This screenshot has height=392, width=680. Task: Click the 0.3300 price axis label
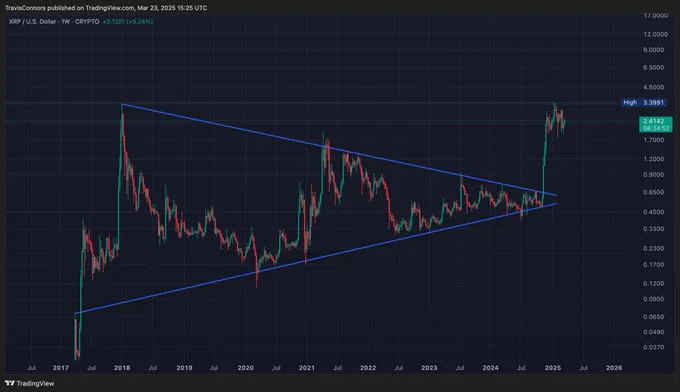click(655, 229)
